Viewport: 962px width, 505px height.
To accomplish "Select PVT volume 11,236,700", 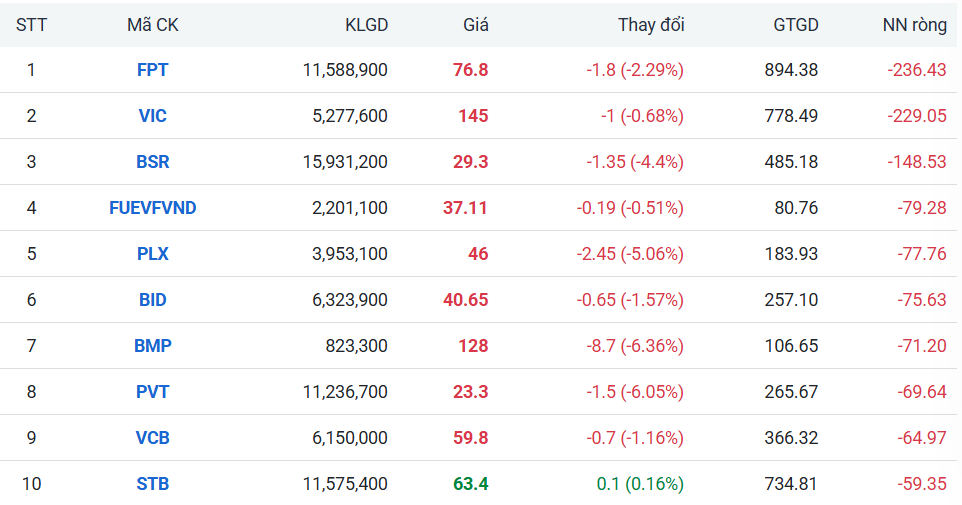I will coord(345,392).
